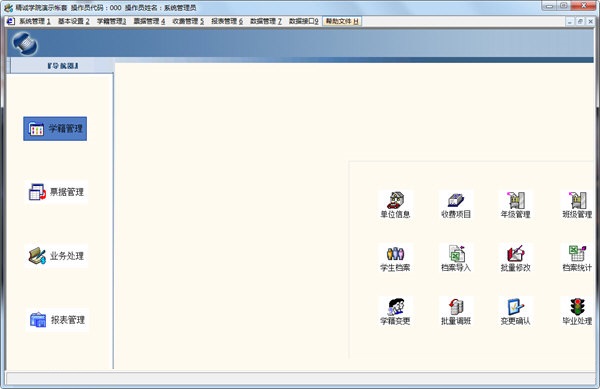Select the 票据管理 navigation button
Viewport: 600px width, 389px height.
tap(57, 192)
